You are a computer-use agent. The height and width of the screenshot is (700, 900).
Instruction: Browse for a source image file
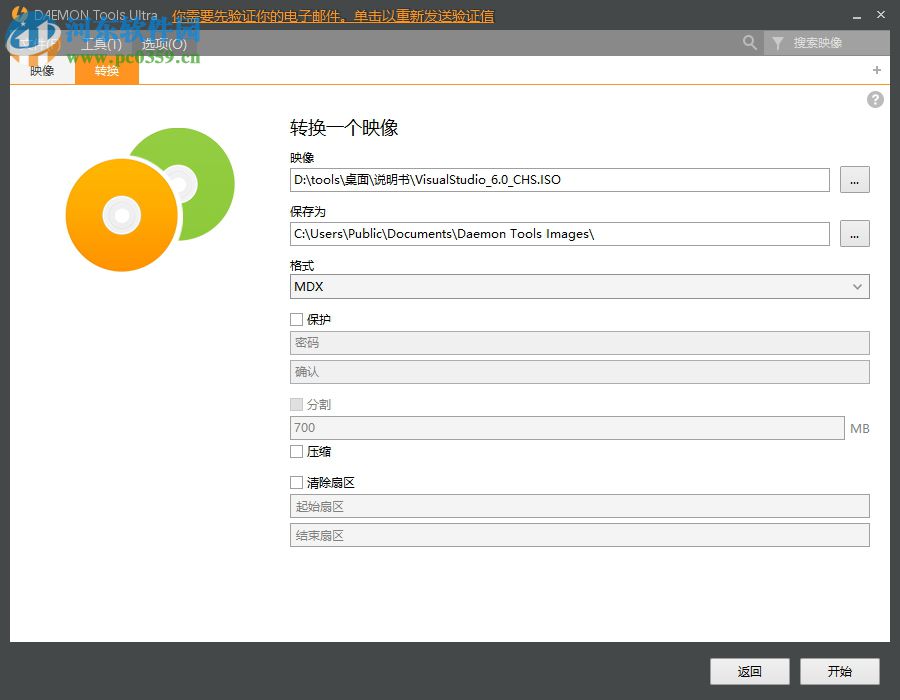(x=854, y=180)
